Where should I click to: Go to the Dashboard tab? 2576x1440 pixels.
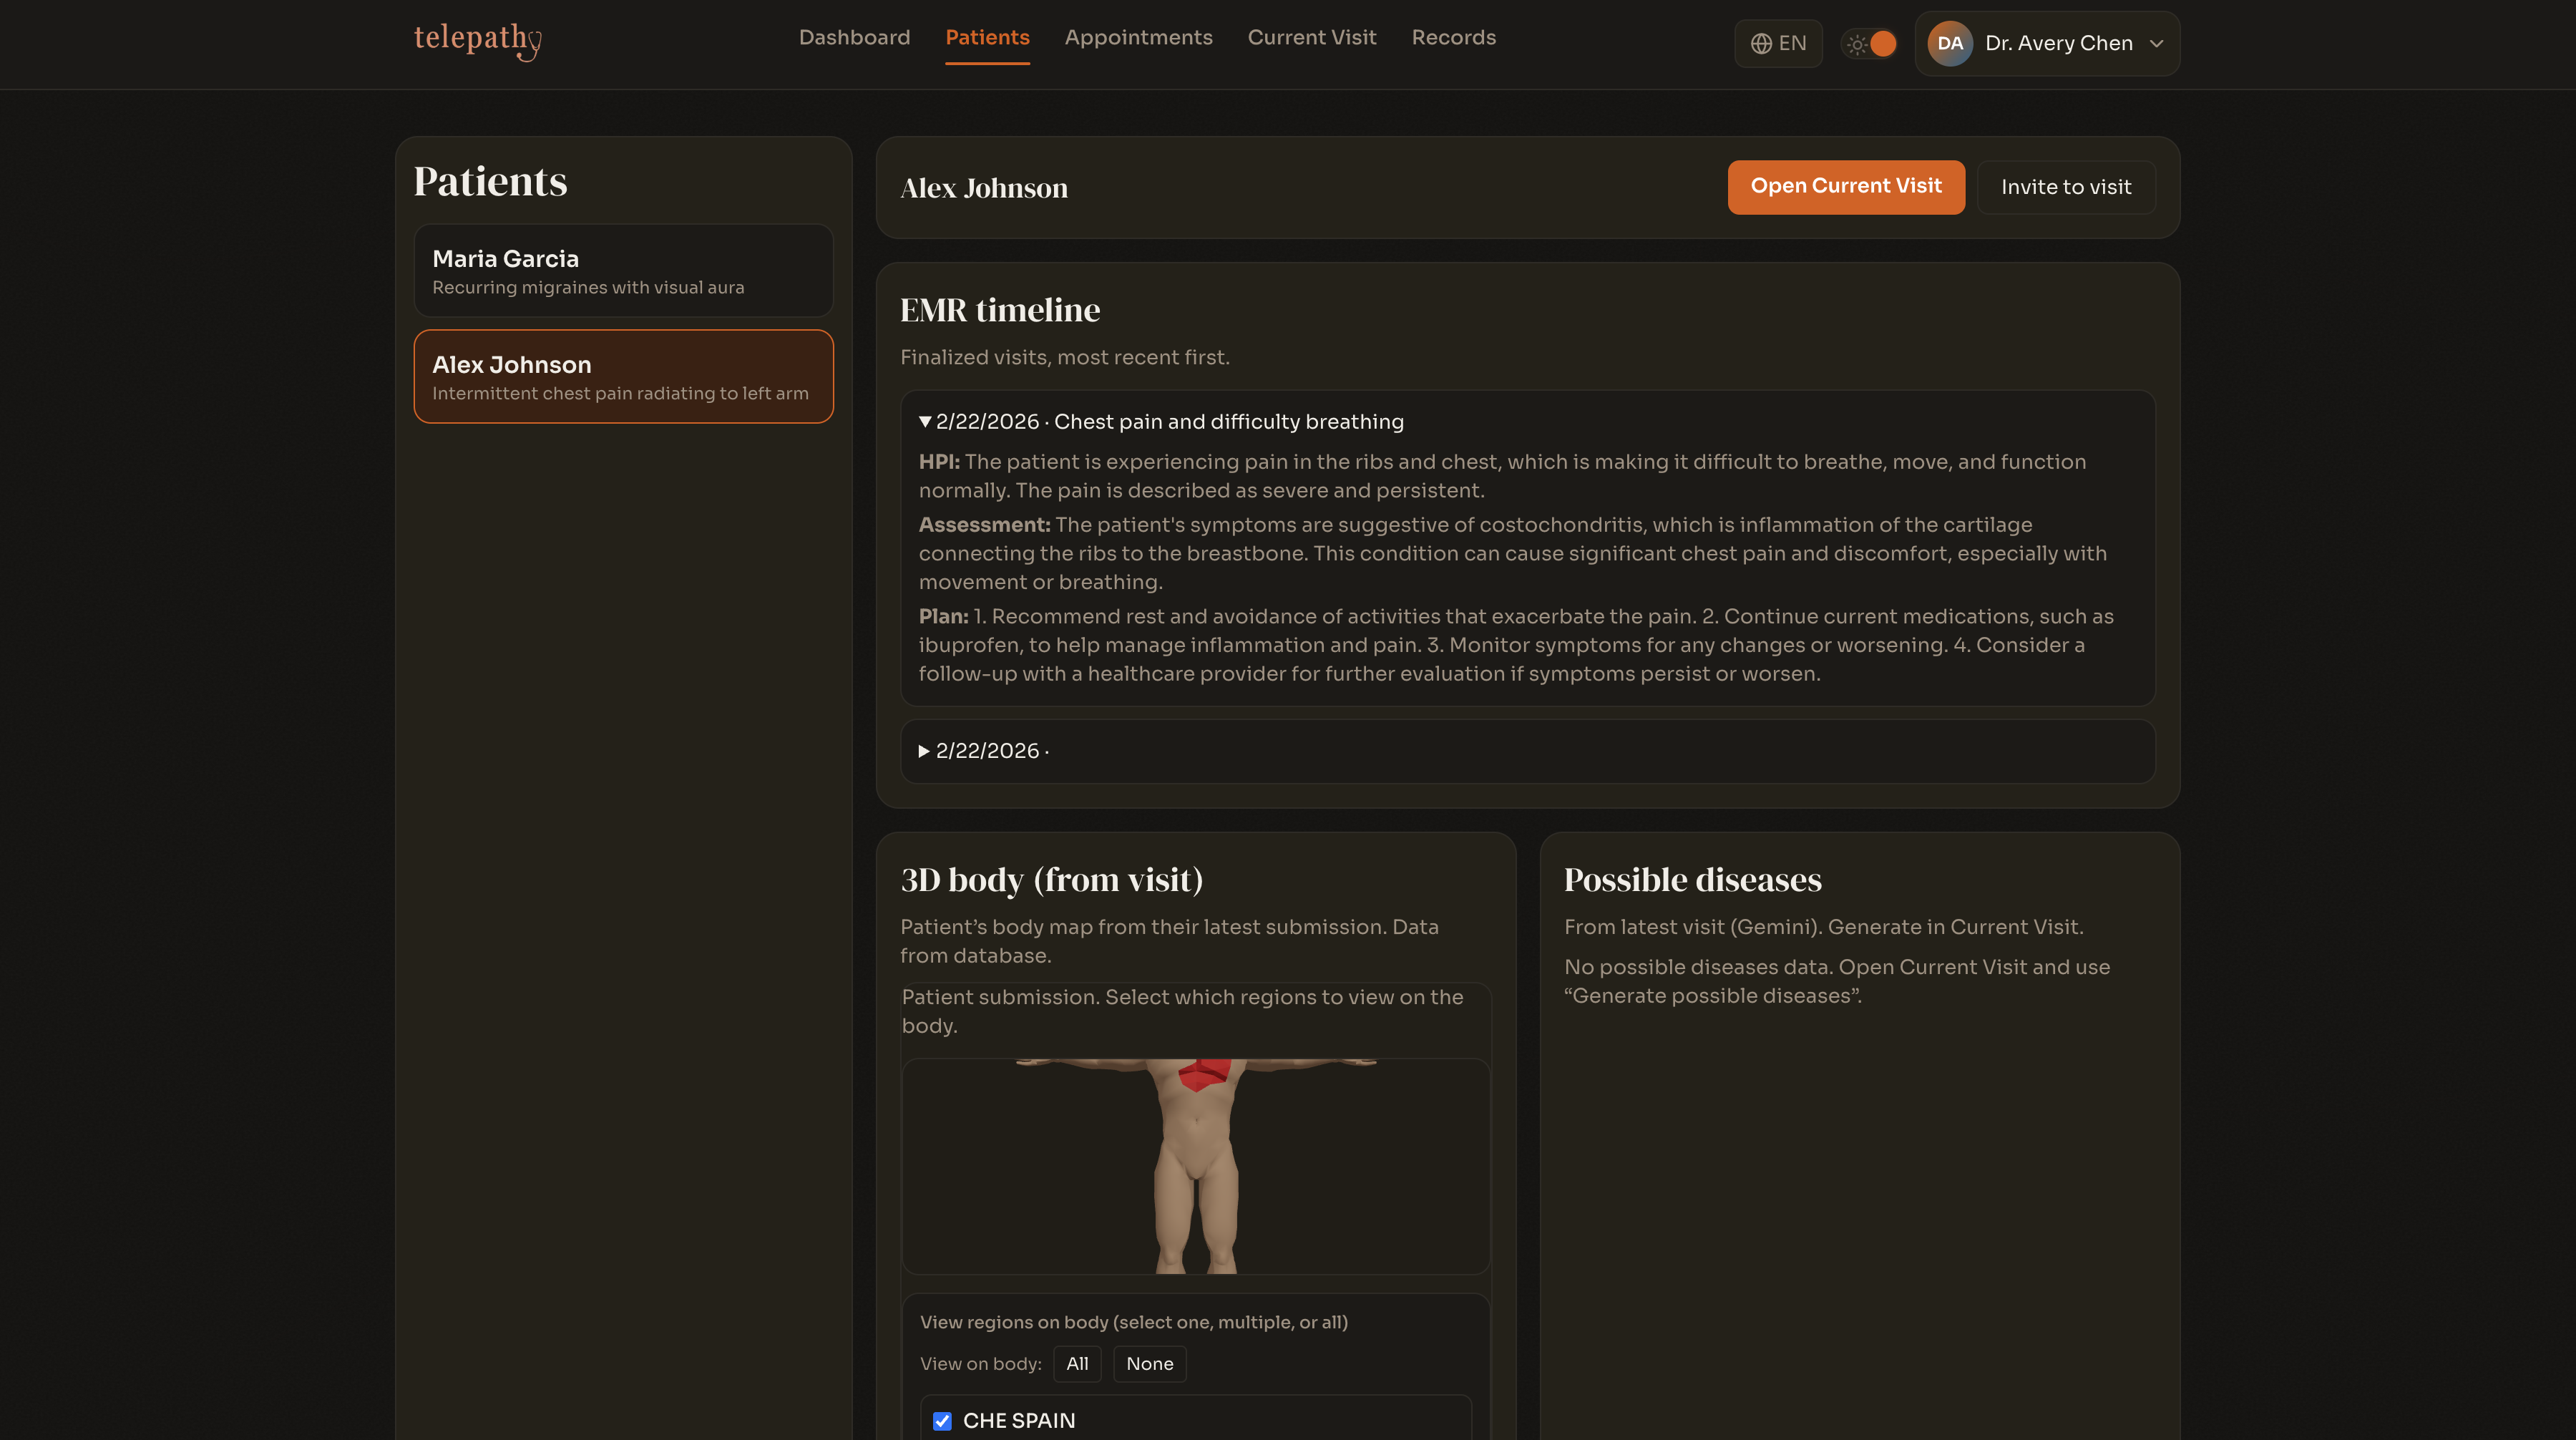coord(854,38)
